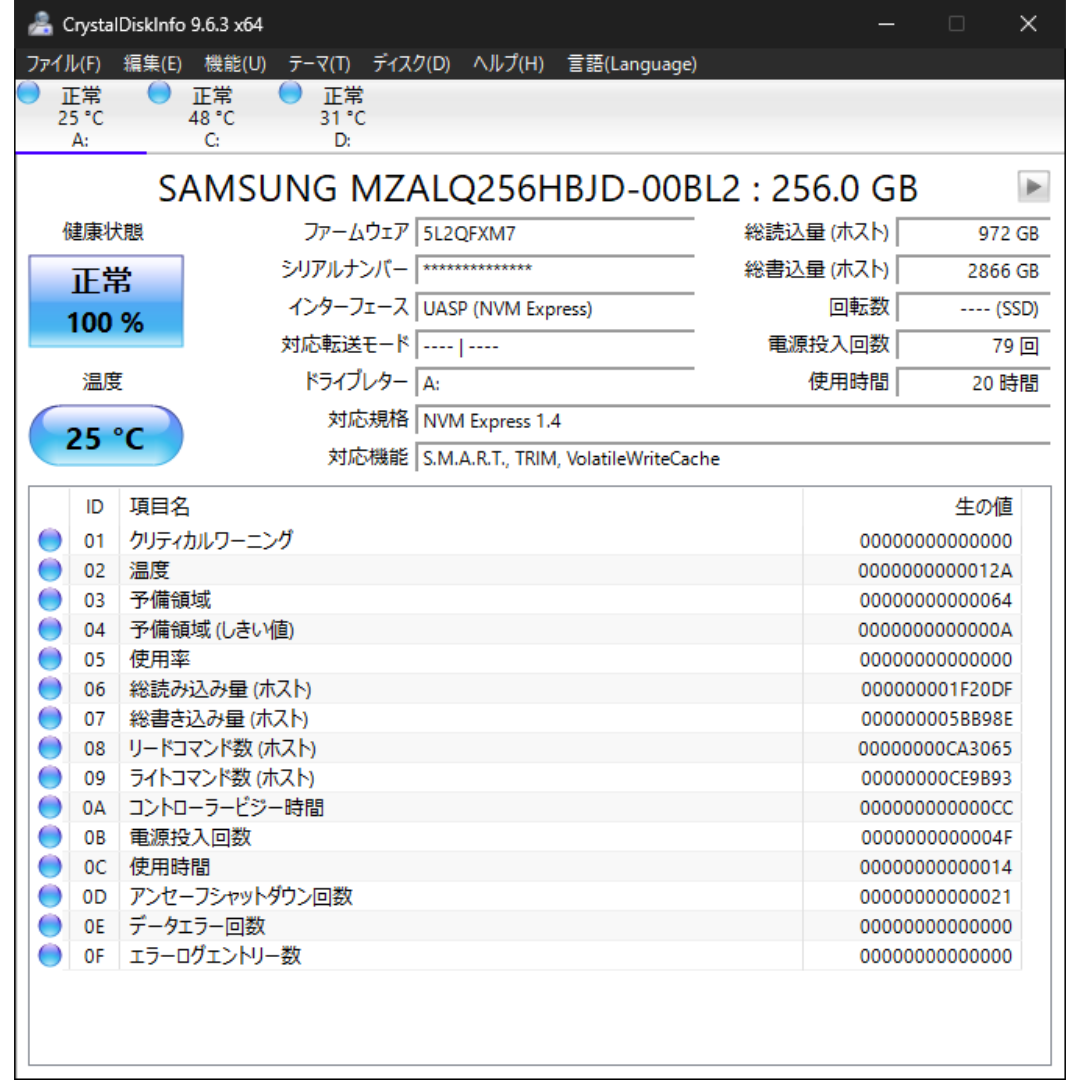Viewport: 1080px width, 1080px height.
Task: Open the ディスク(D) menu
Action: (411, 64)
